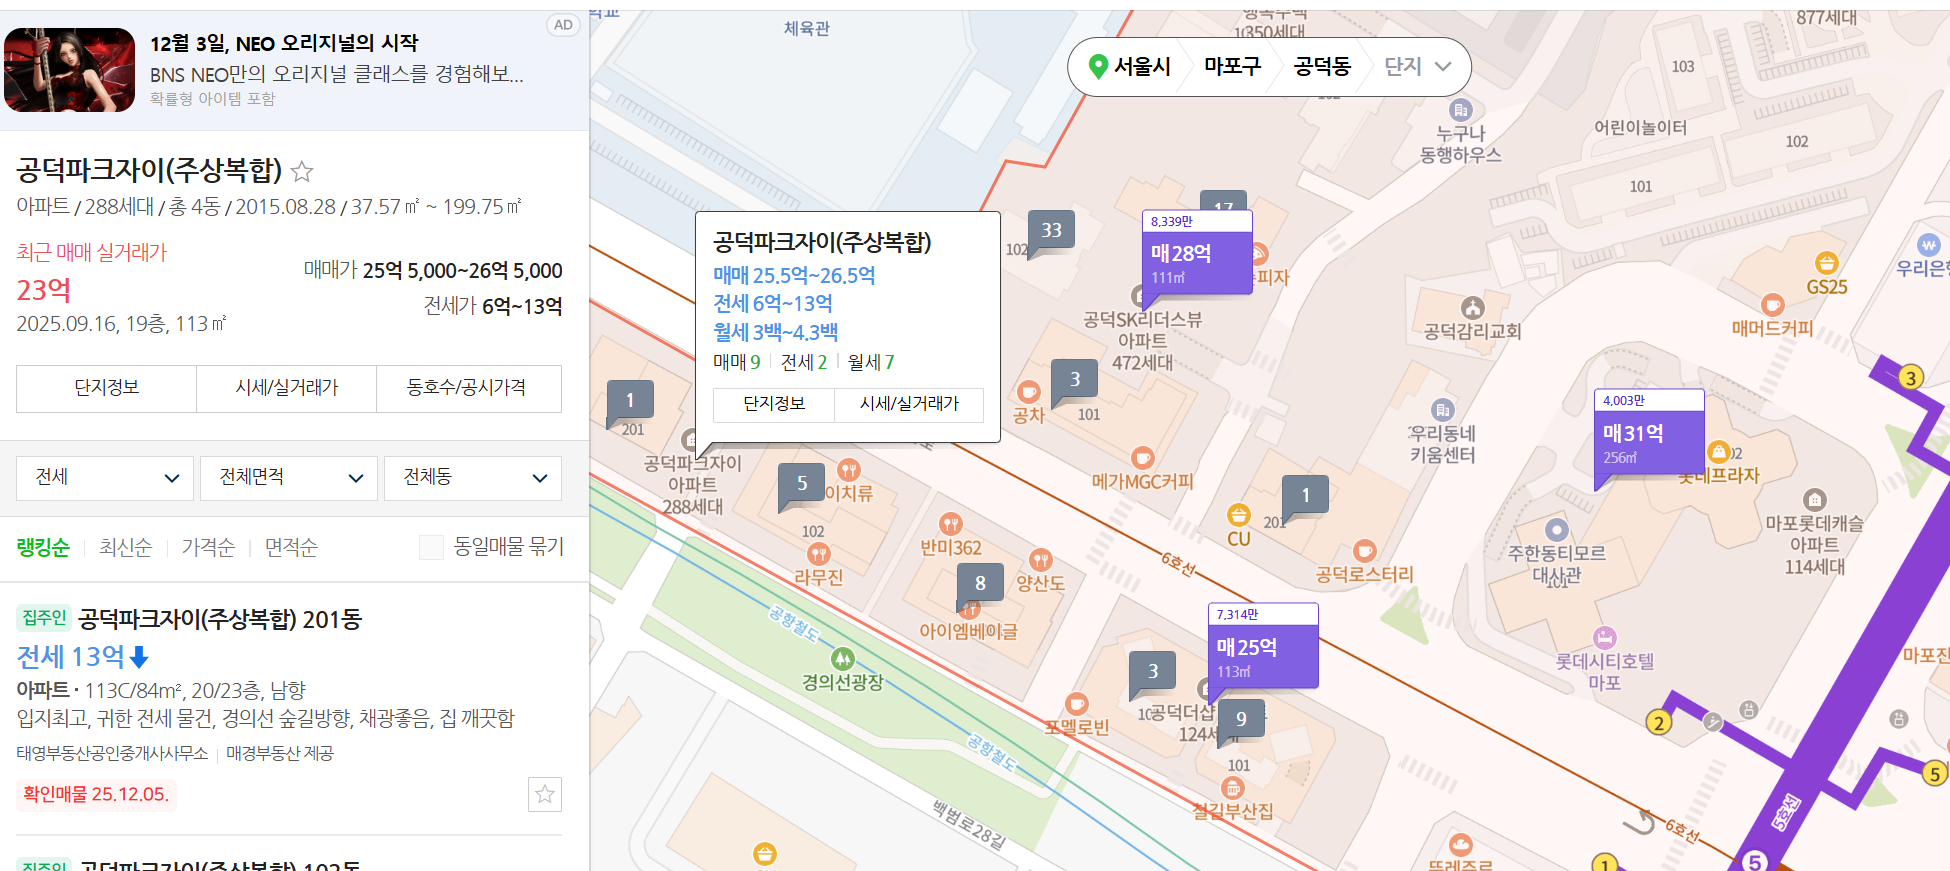
Task: Open the 시세/실거래가 tab in left panel
Action: click(286, 388)
